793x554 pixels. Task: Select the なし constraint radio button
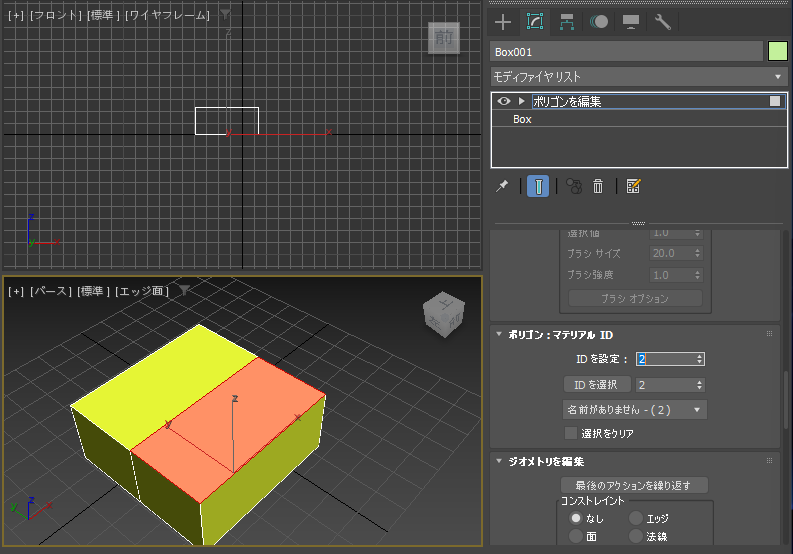576,518
